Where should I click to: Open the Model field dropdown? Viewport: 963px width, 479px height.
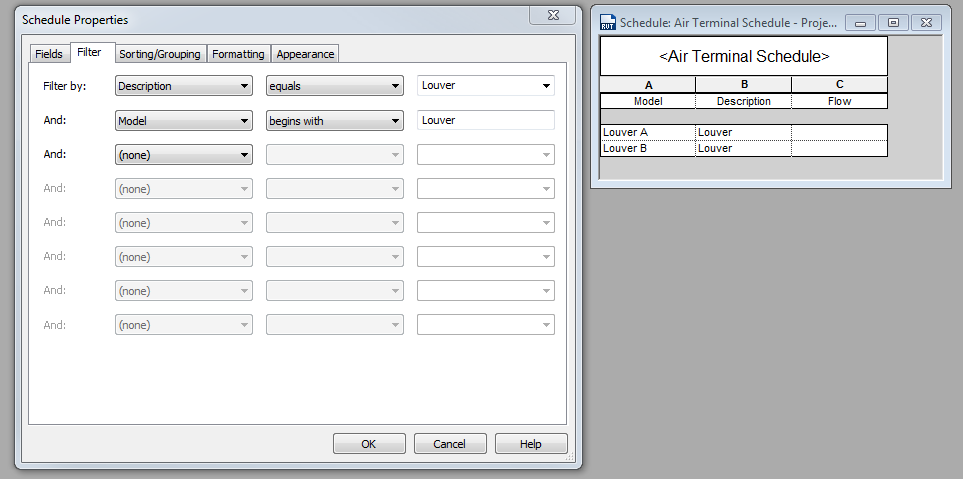click(x=184, y=121)
